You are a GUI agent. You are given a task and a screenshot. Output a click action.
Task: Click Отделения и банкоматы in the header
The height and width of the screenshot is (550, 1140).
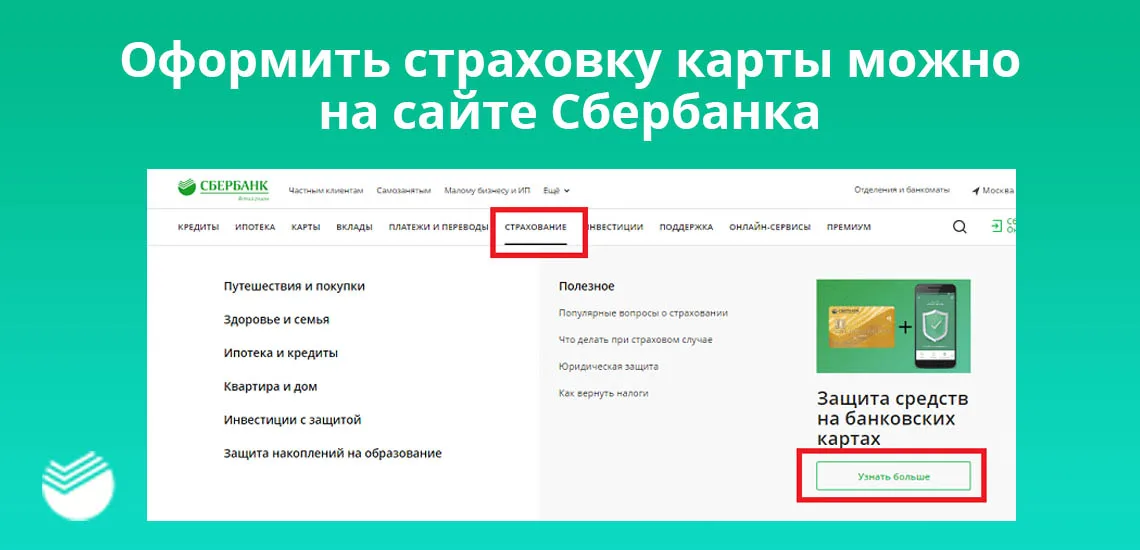[x=900, y=190]
